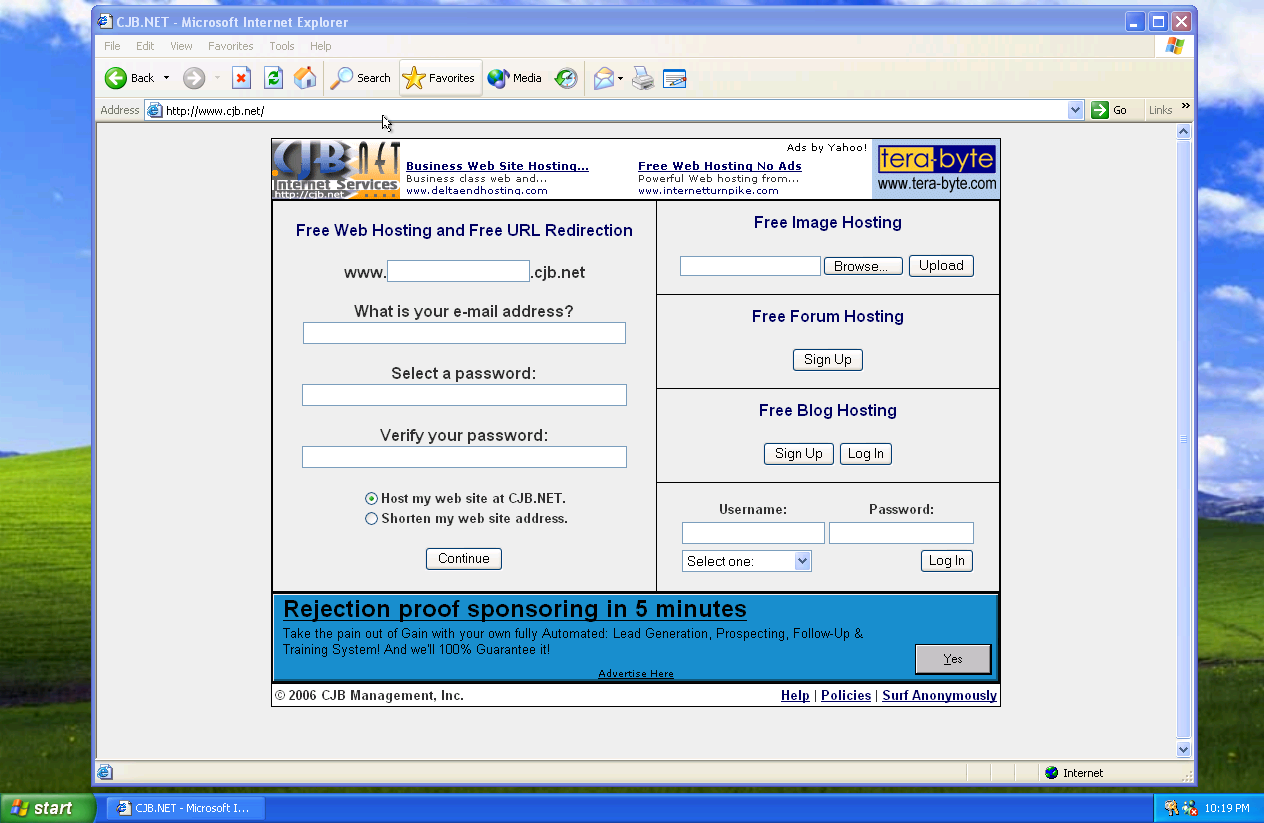Click the page scrollbar down arrow
1264x823 pixels.
pos(1184,750)
